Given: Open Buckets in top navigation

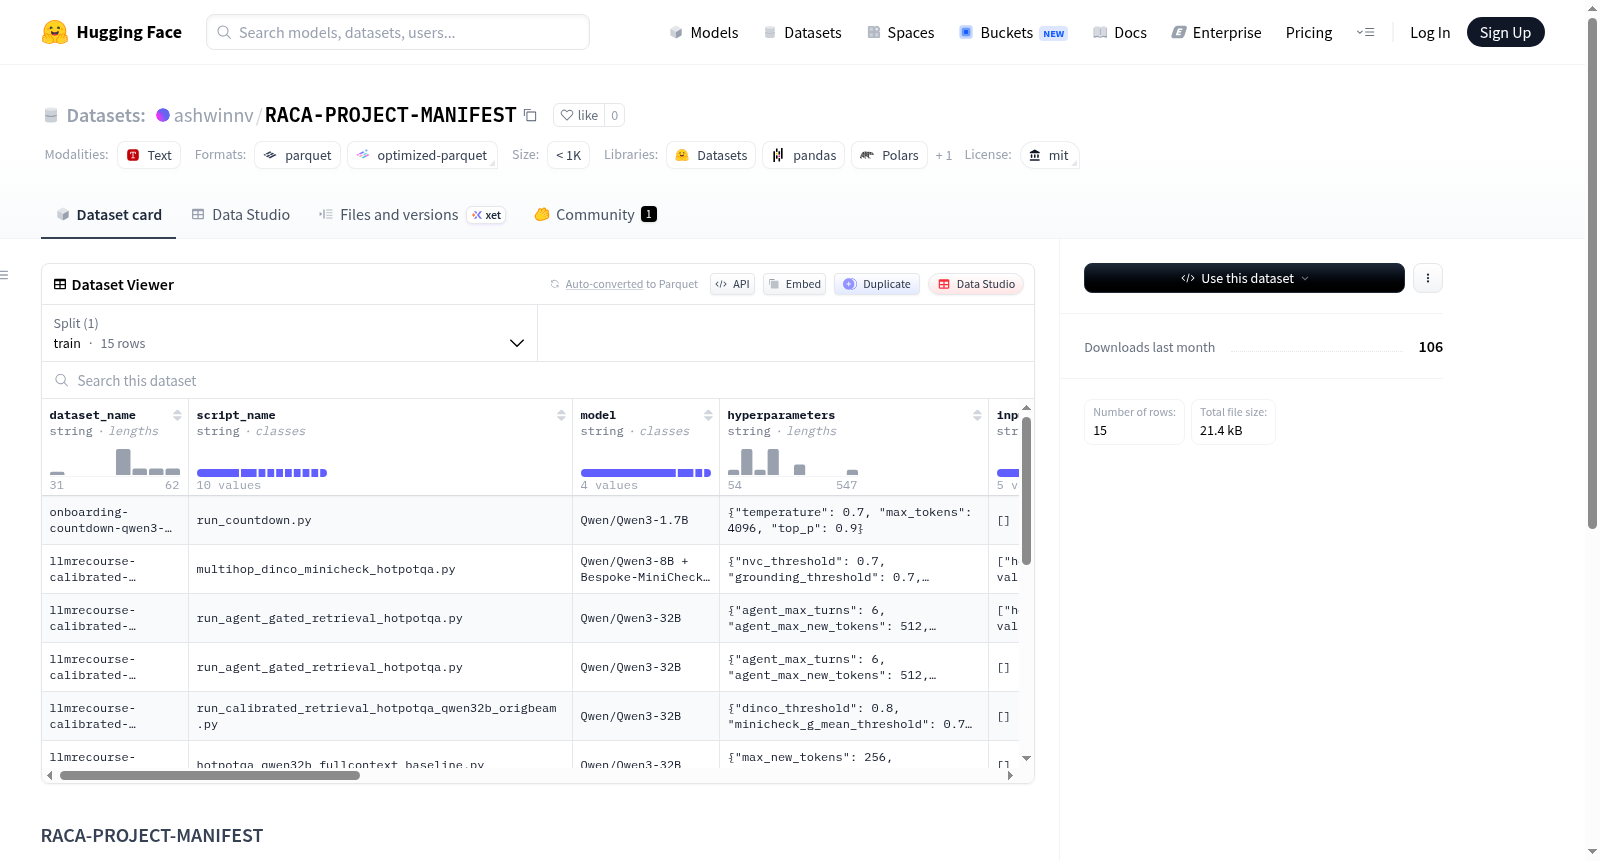Looking at the screenshot, I should pos(1013,32).
